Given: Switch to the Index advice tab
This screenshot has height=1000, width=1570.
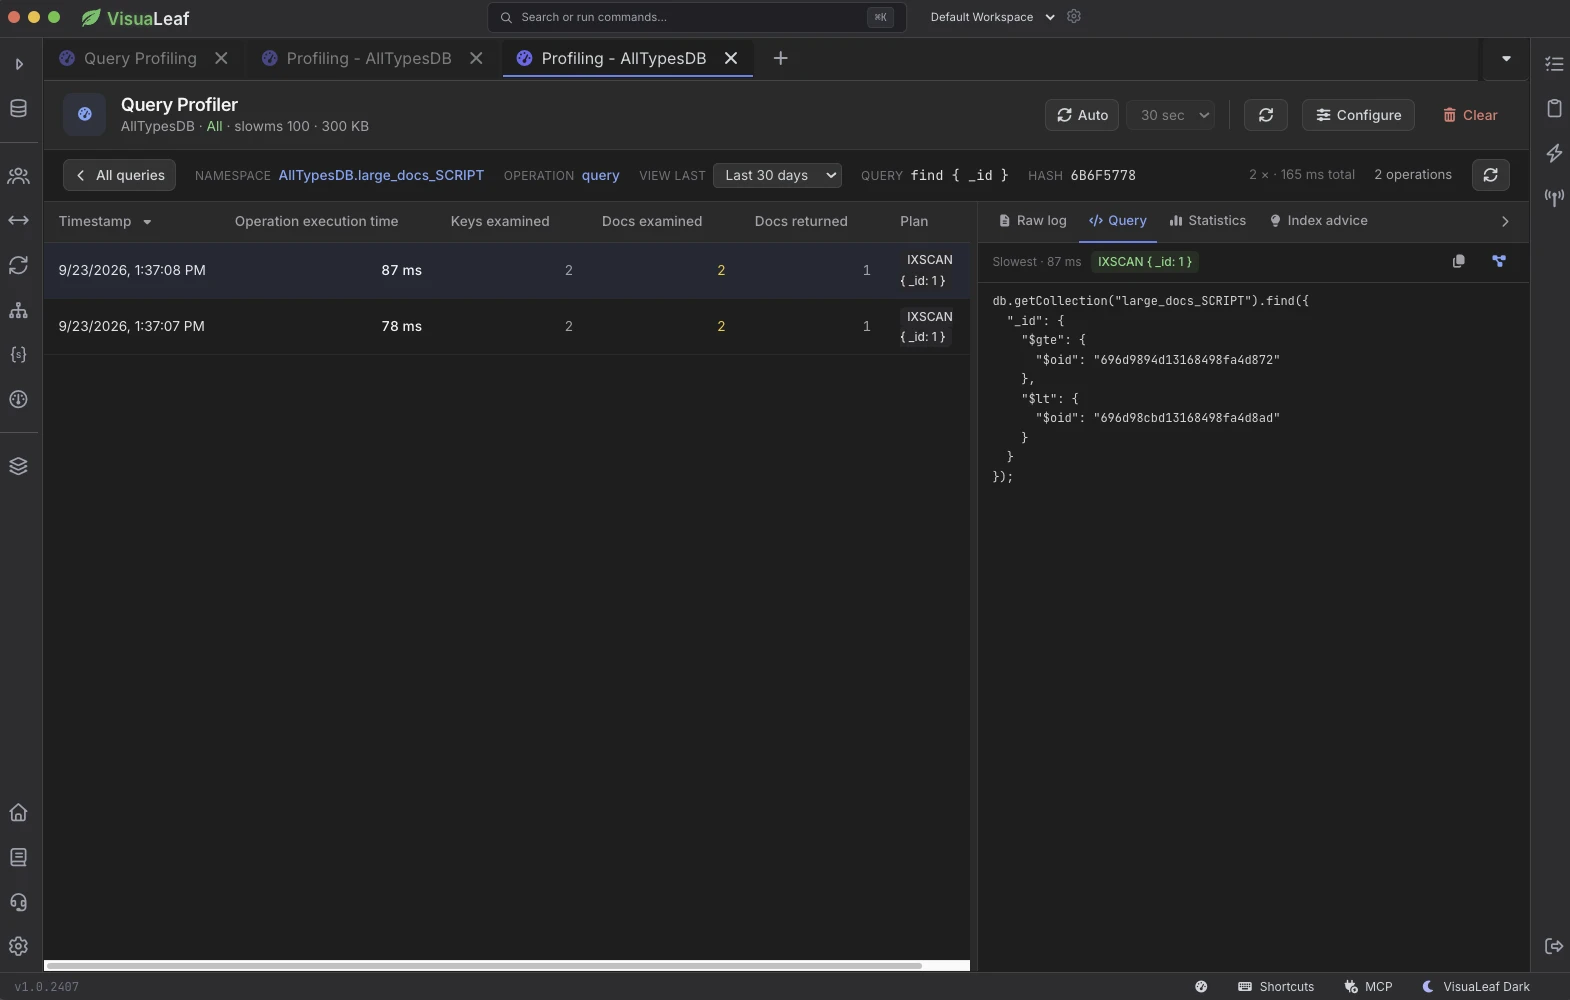Looking at the screenshot, I should click(1318, 221).
